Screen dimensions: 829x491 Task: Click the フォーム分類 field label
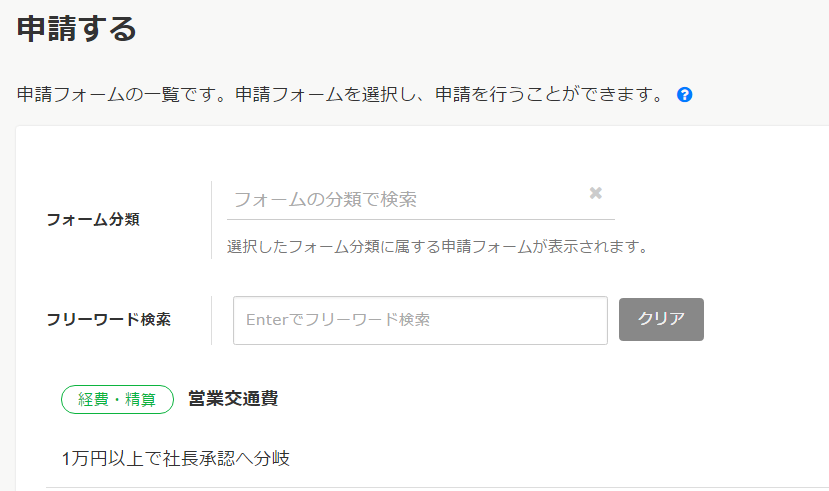tap(93, 220)
